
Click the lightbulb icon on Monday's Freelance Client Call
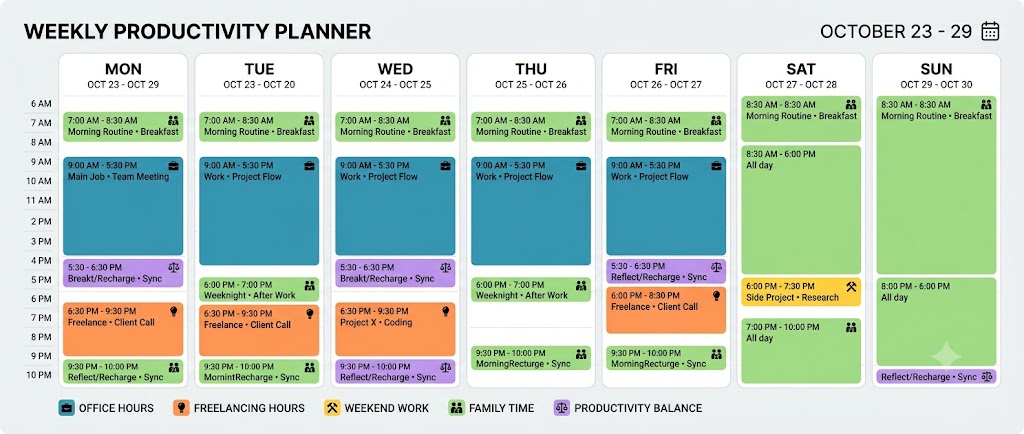click(174, 311)
